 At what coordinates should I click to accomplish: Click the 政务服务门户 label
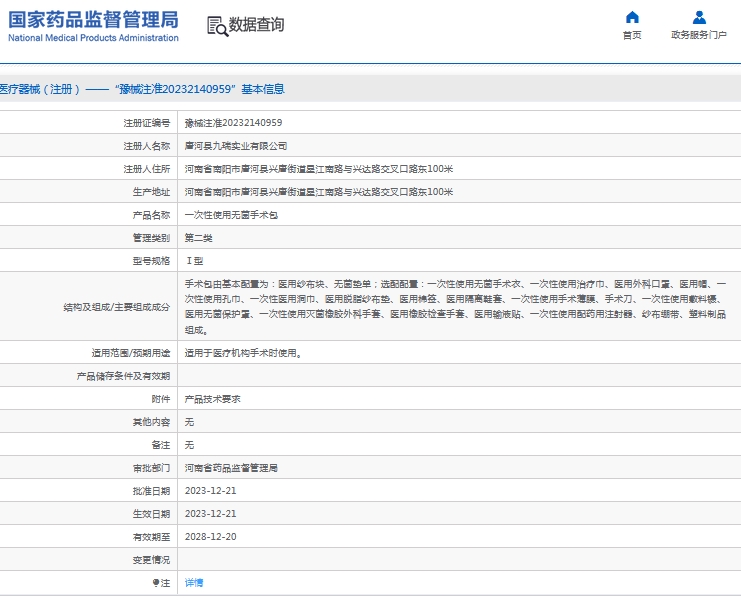[x=699, y=35]
